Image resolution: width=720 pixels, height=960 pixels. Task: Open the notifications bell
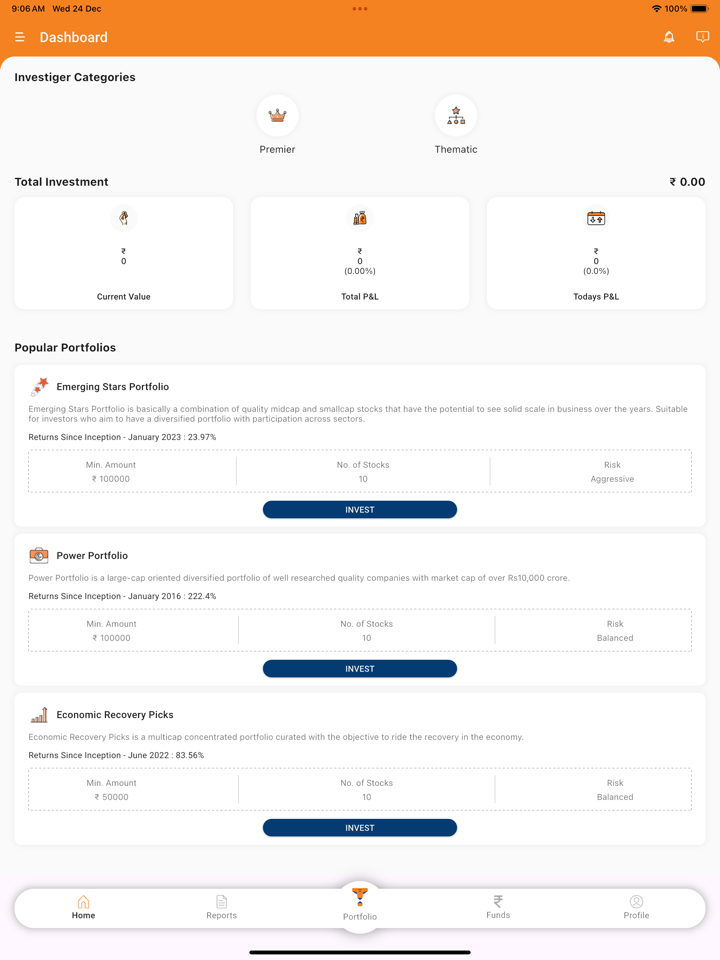pyautogui.click(x=669, y=38)
